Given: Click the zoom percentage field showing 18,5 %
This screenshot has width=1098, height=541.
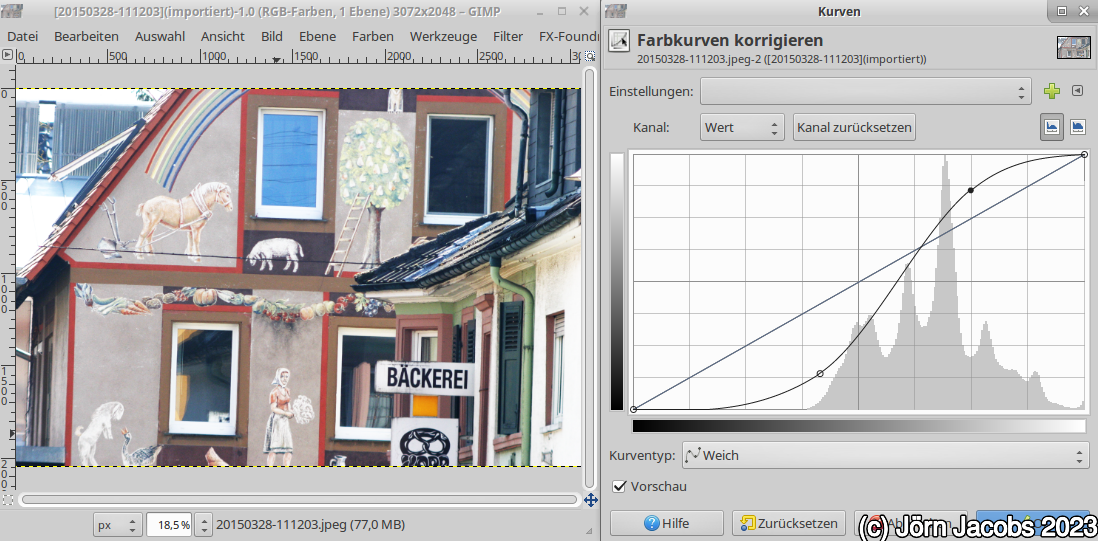Looking at the screenshot, I should [x=169, y=524].
